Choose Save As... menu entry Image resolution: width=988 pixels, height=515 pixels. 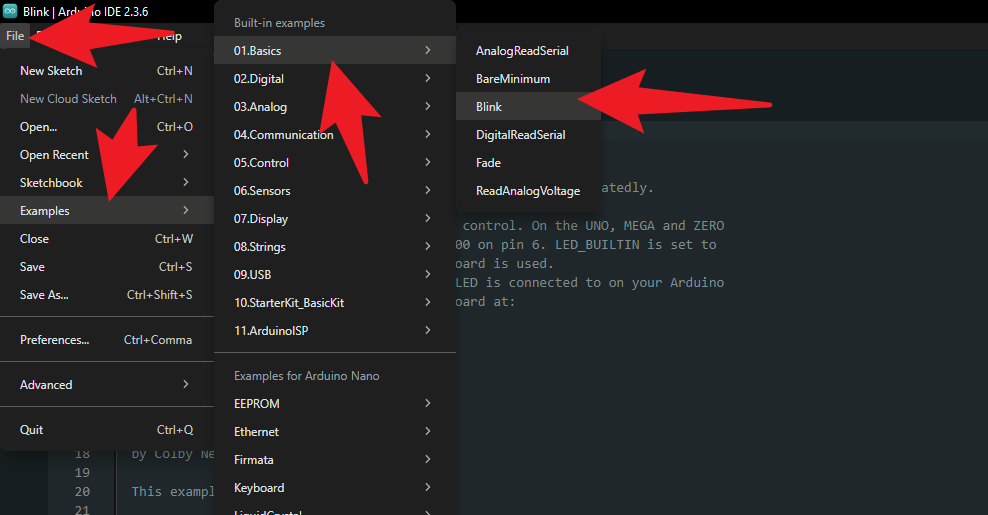106,294
